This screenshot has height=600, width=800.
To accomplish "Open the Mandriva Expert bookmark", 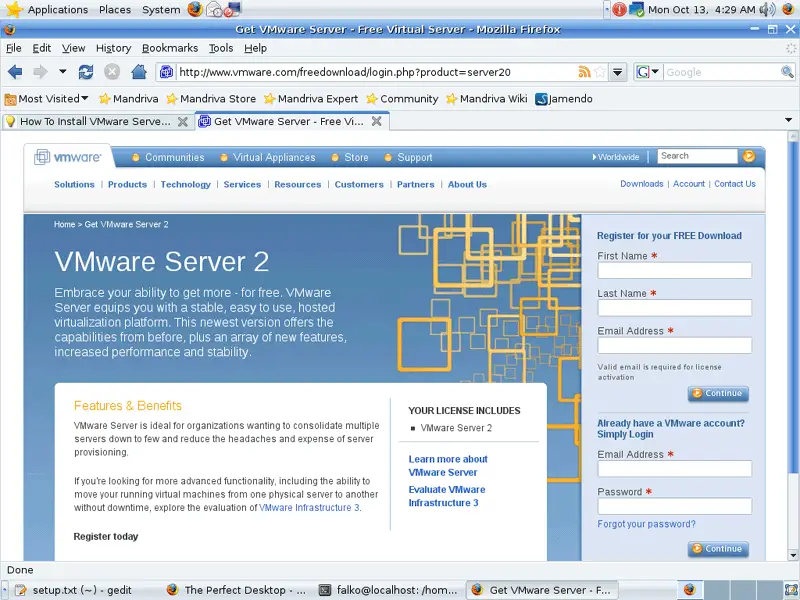I will click(x=311, y=98).
